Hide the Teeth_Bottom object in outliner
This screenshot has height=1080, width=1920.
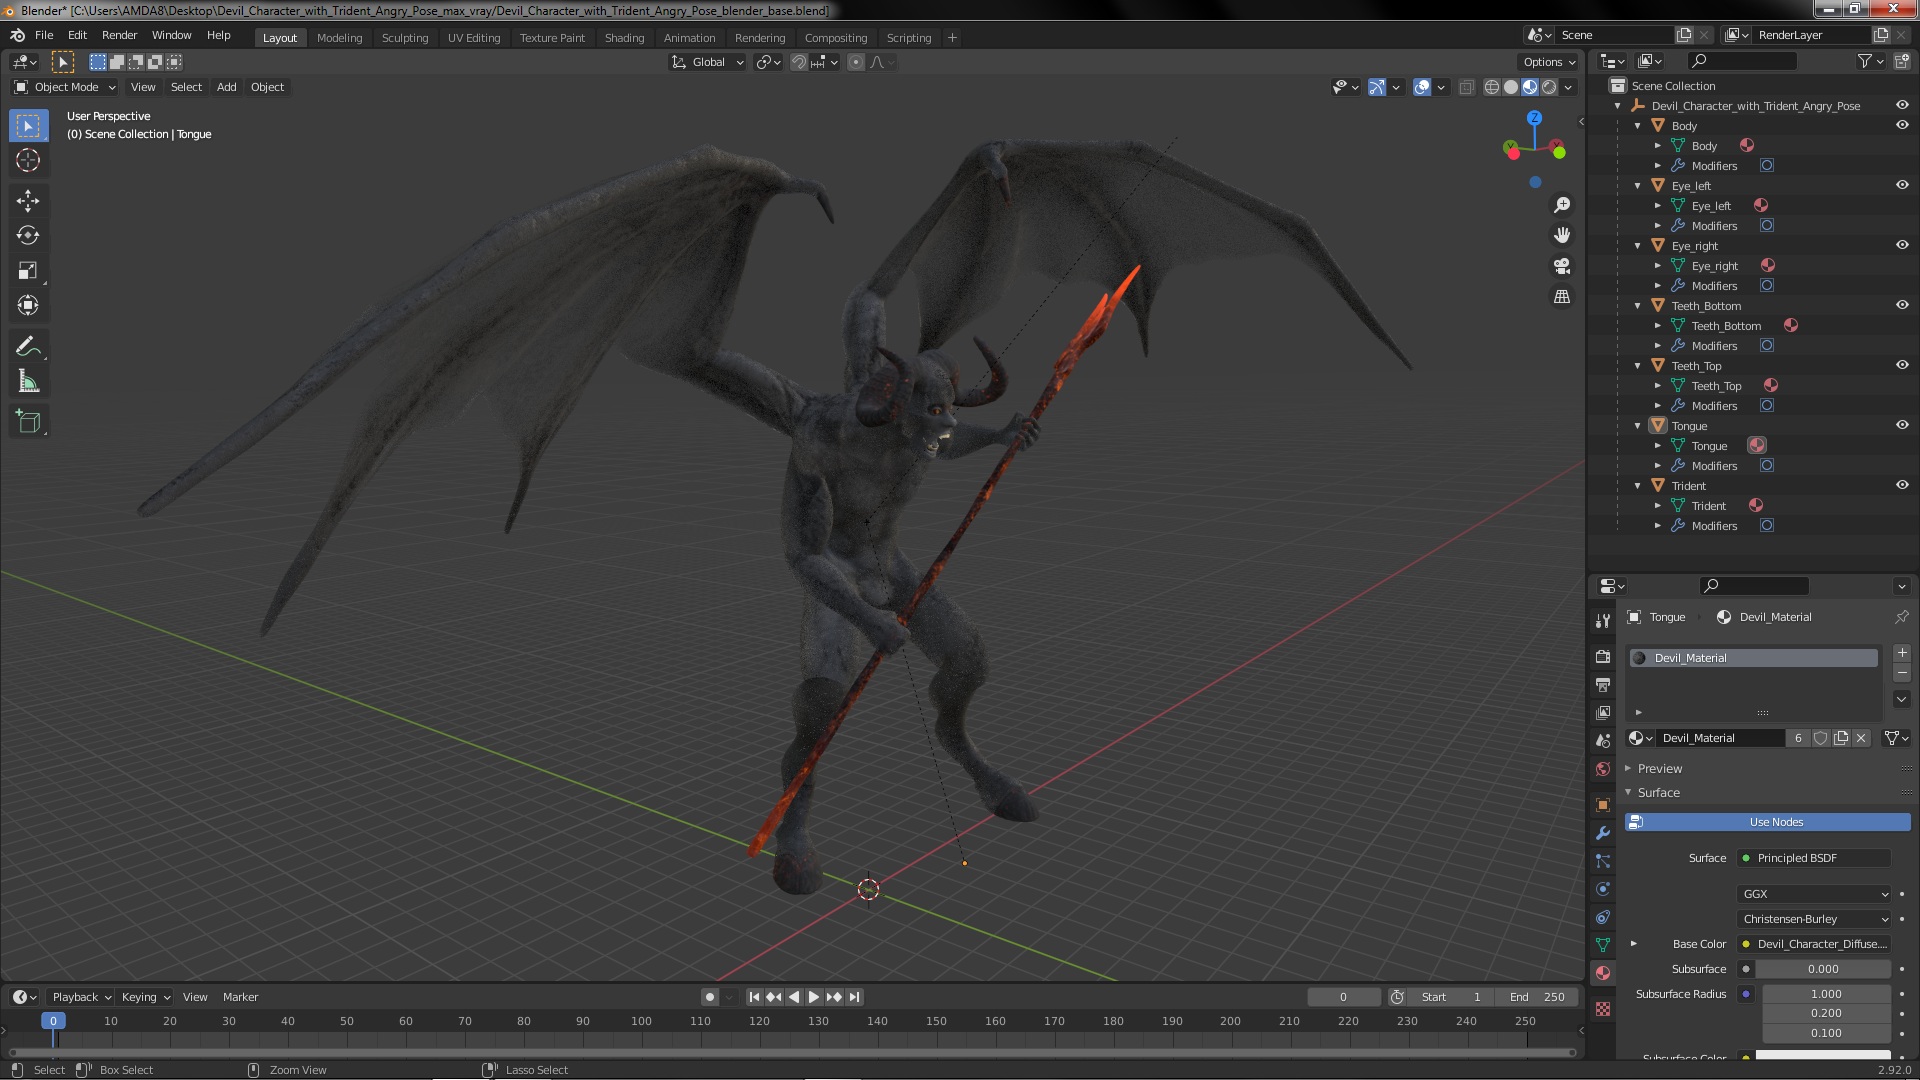point(1902,305)
